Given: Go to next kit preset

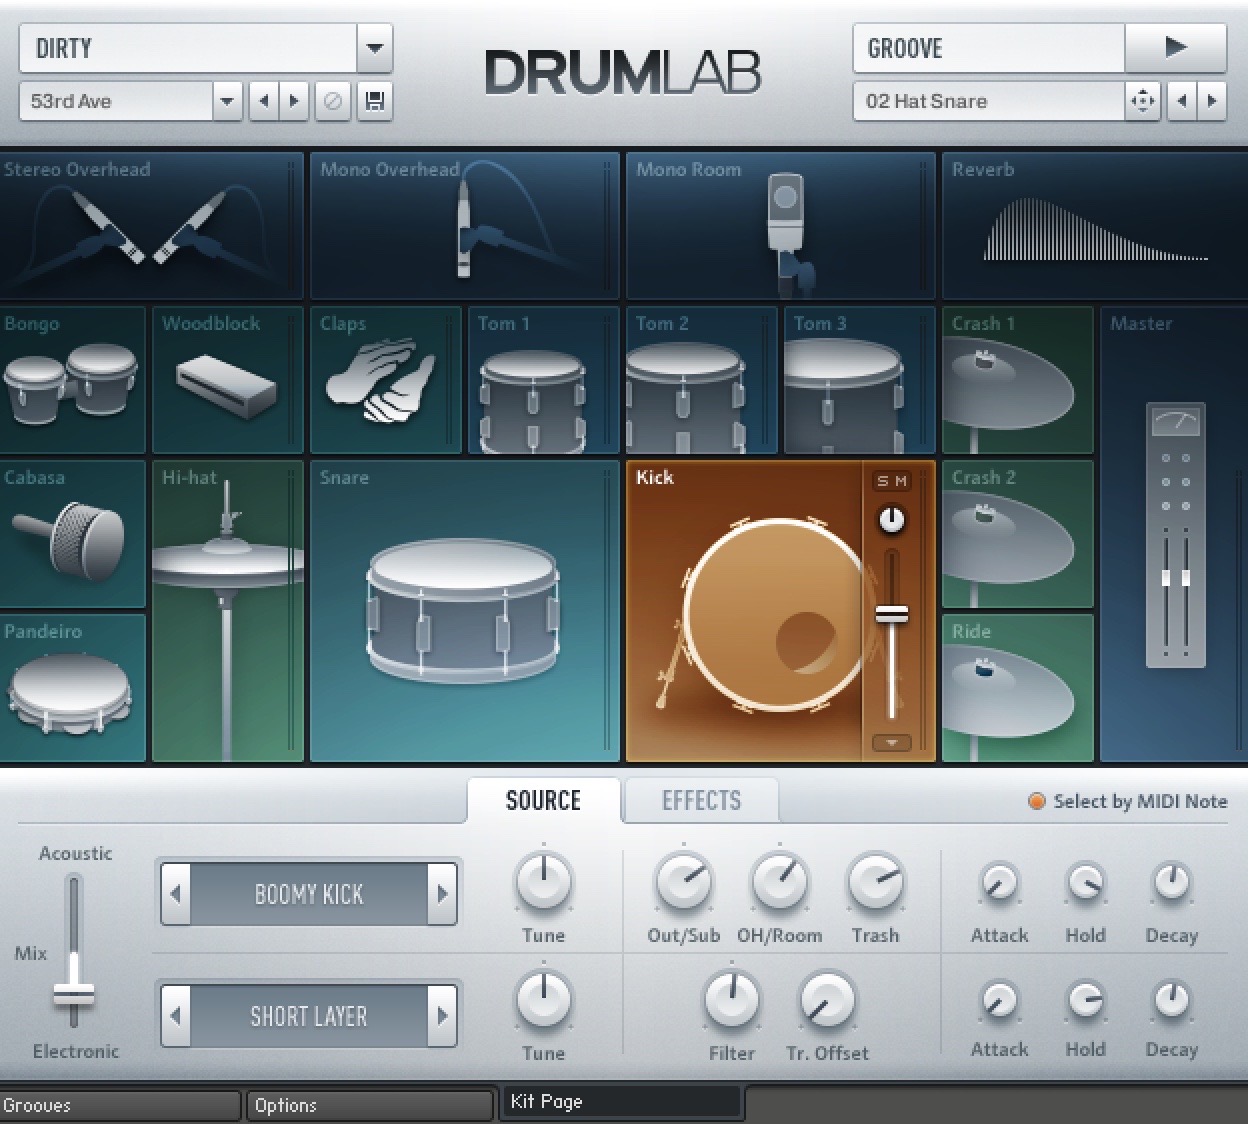Looking at the screenshot, I should (294, 101).
